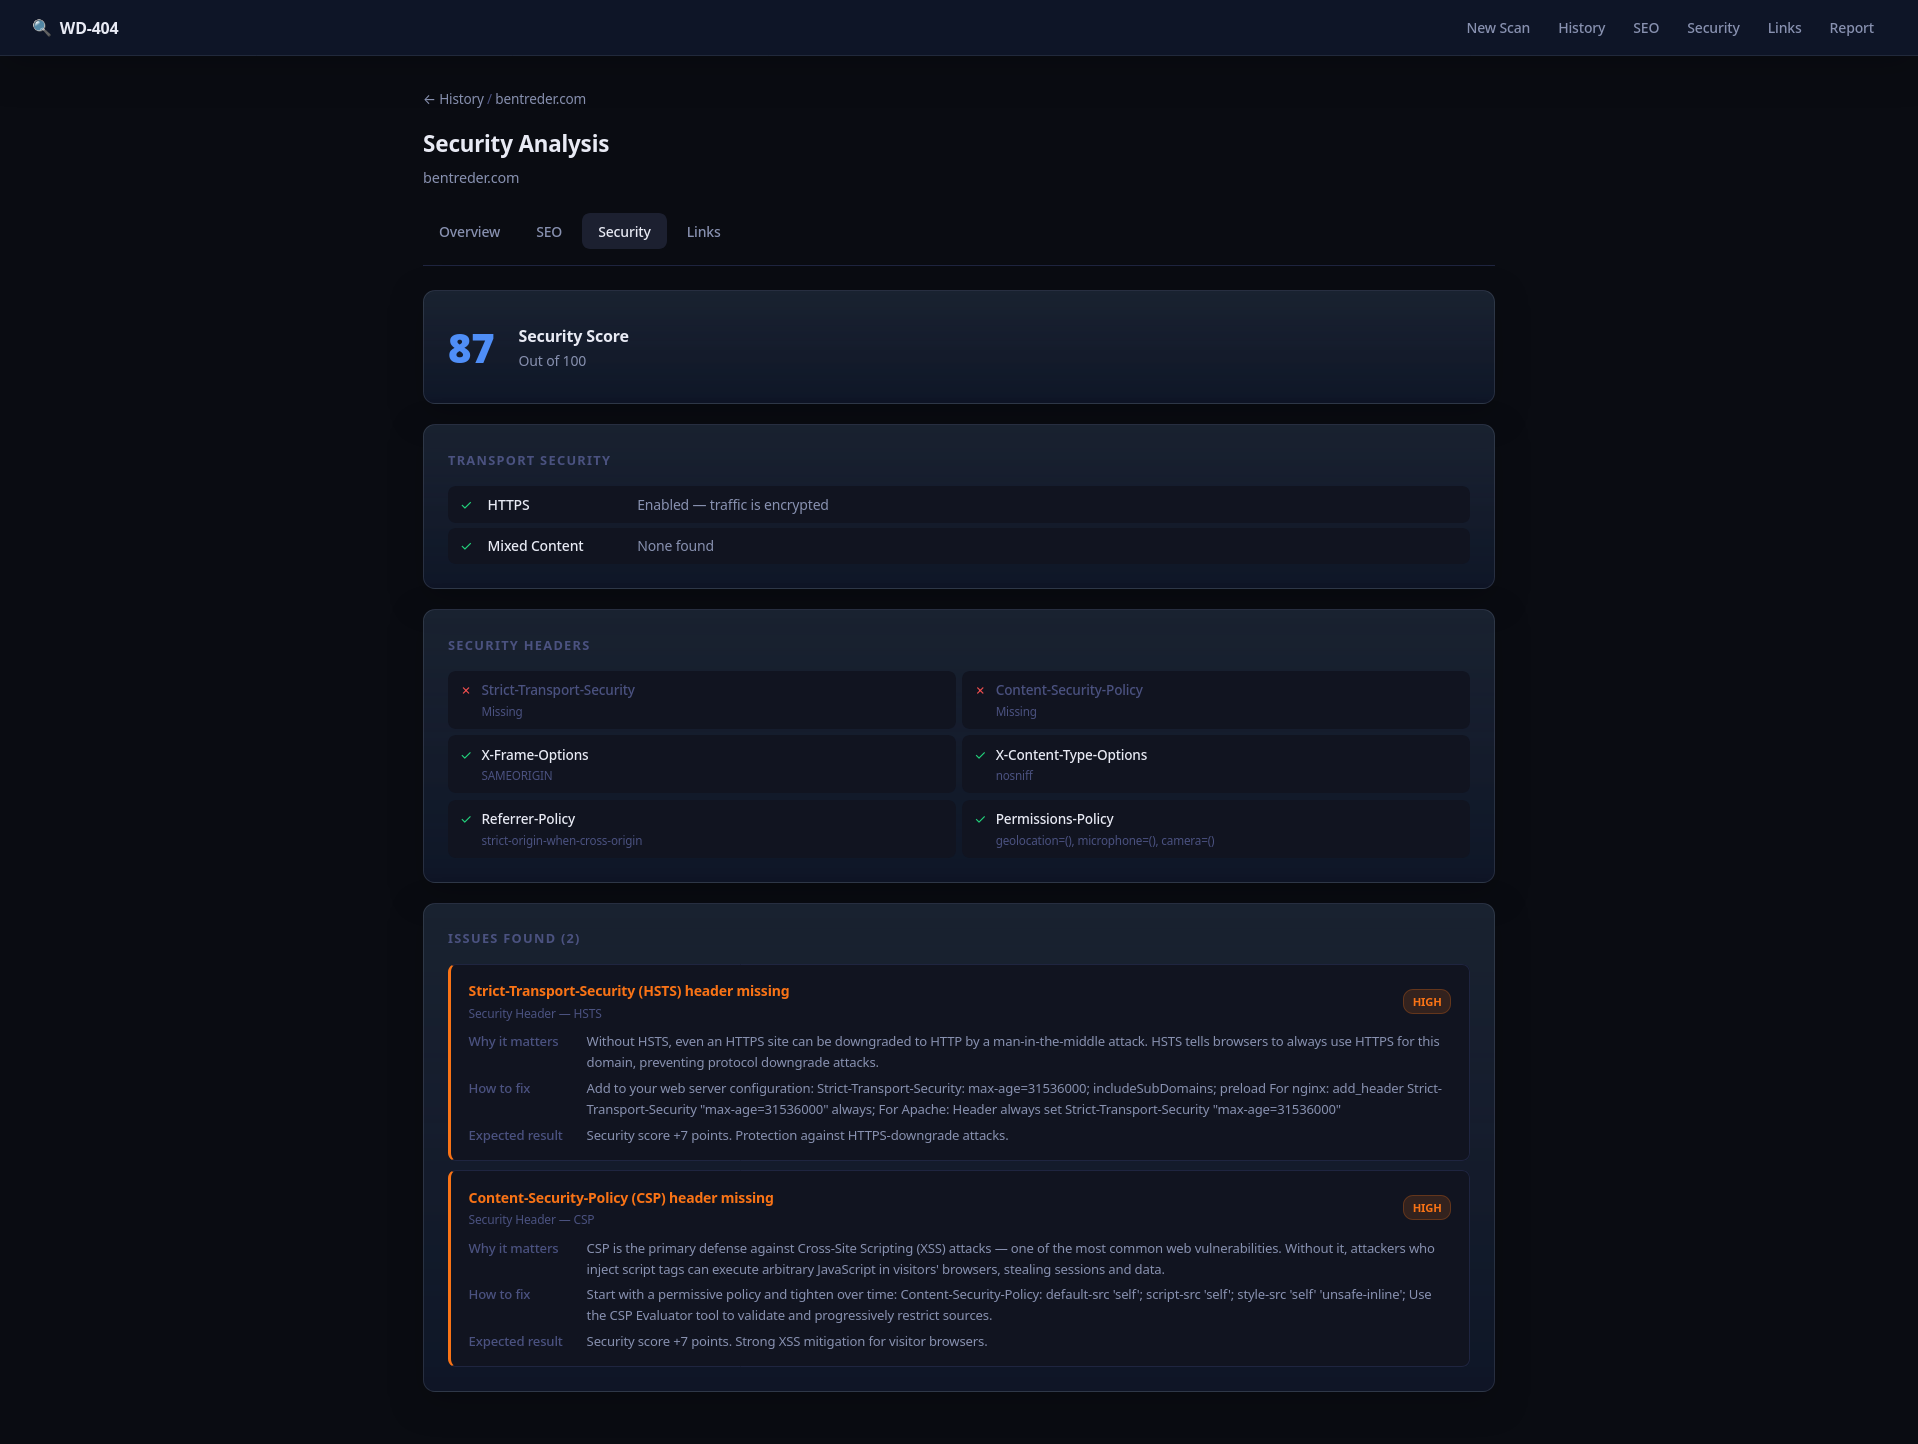Open Links in the top navigation bar
Screen dimensions: 1918x1444
click(1784, 28)
